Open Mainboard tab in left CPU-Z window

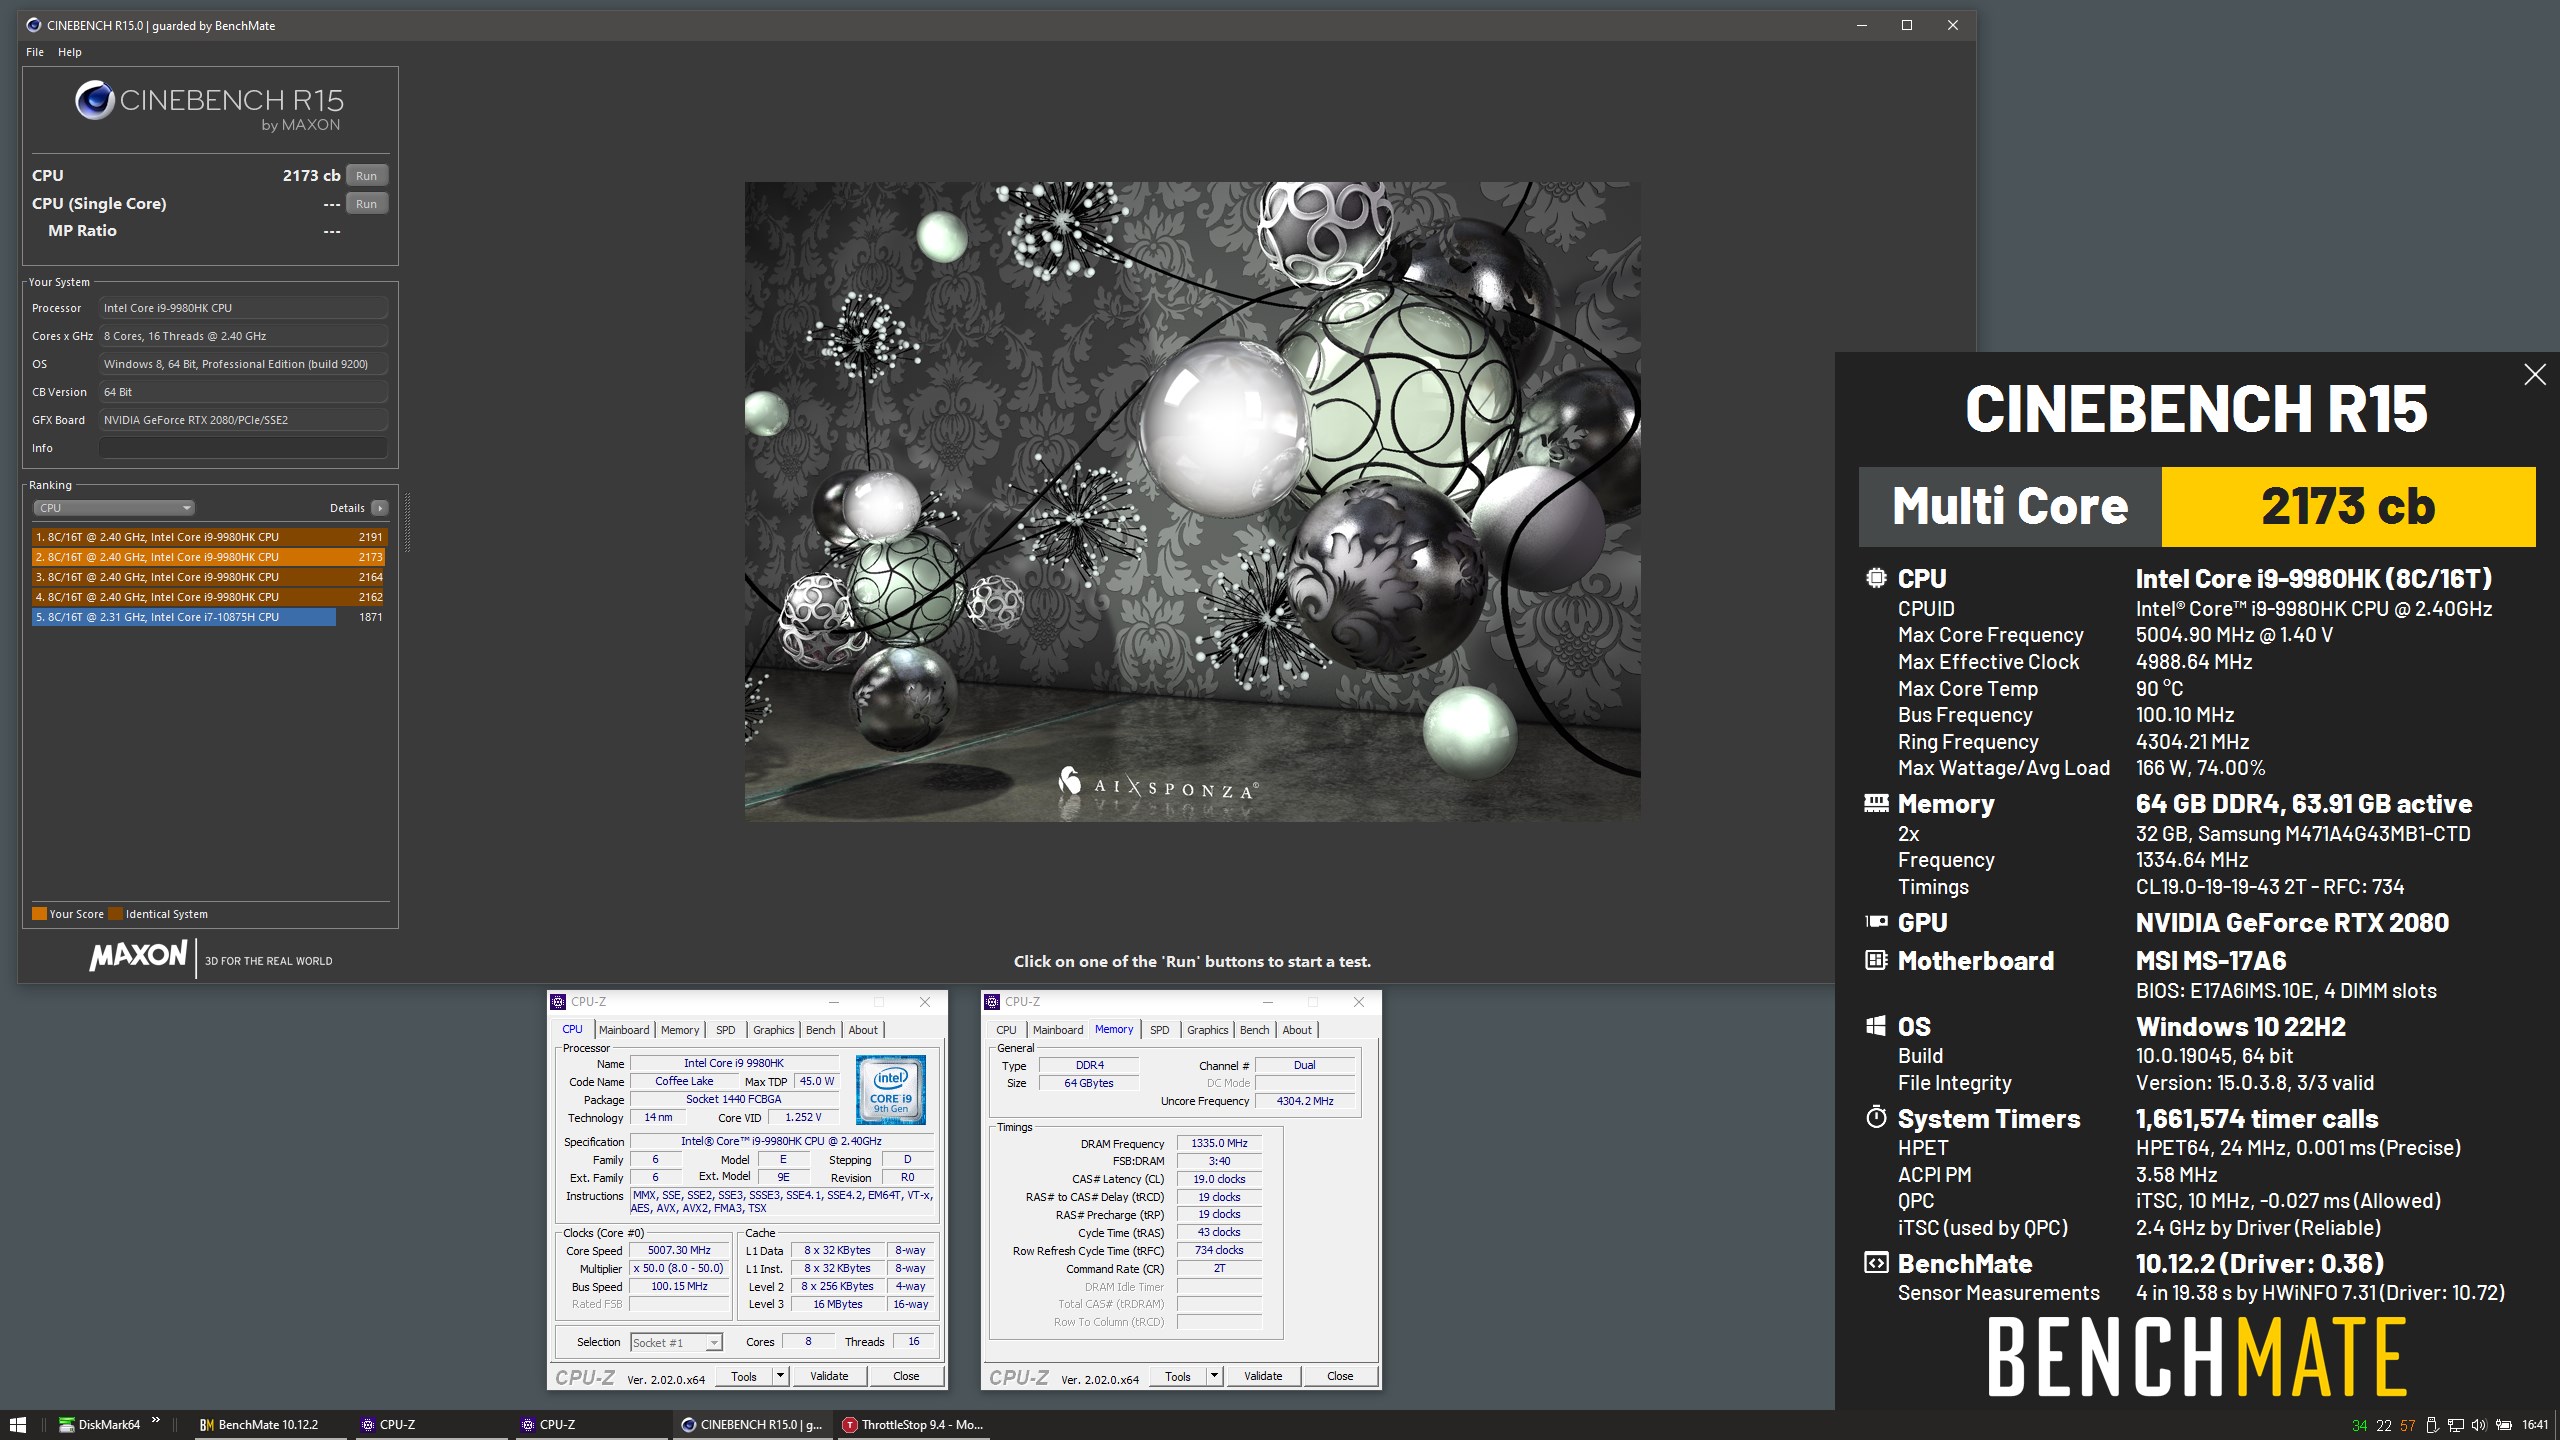tap(624, 1030)
